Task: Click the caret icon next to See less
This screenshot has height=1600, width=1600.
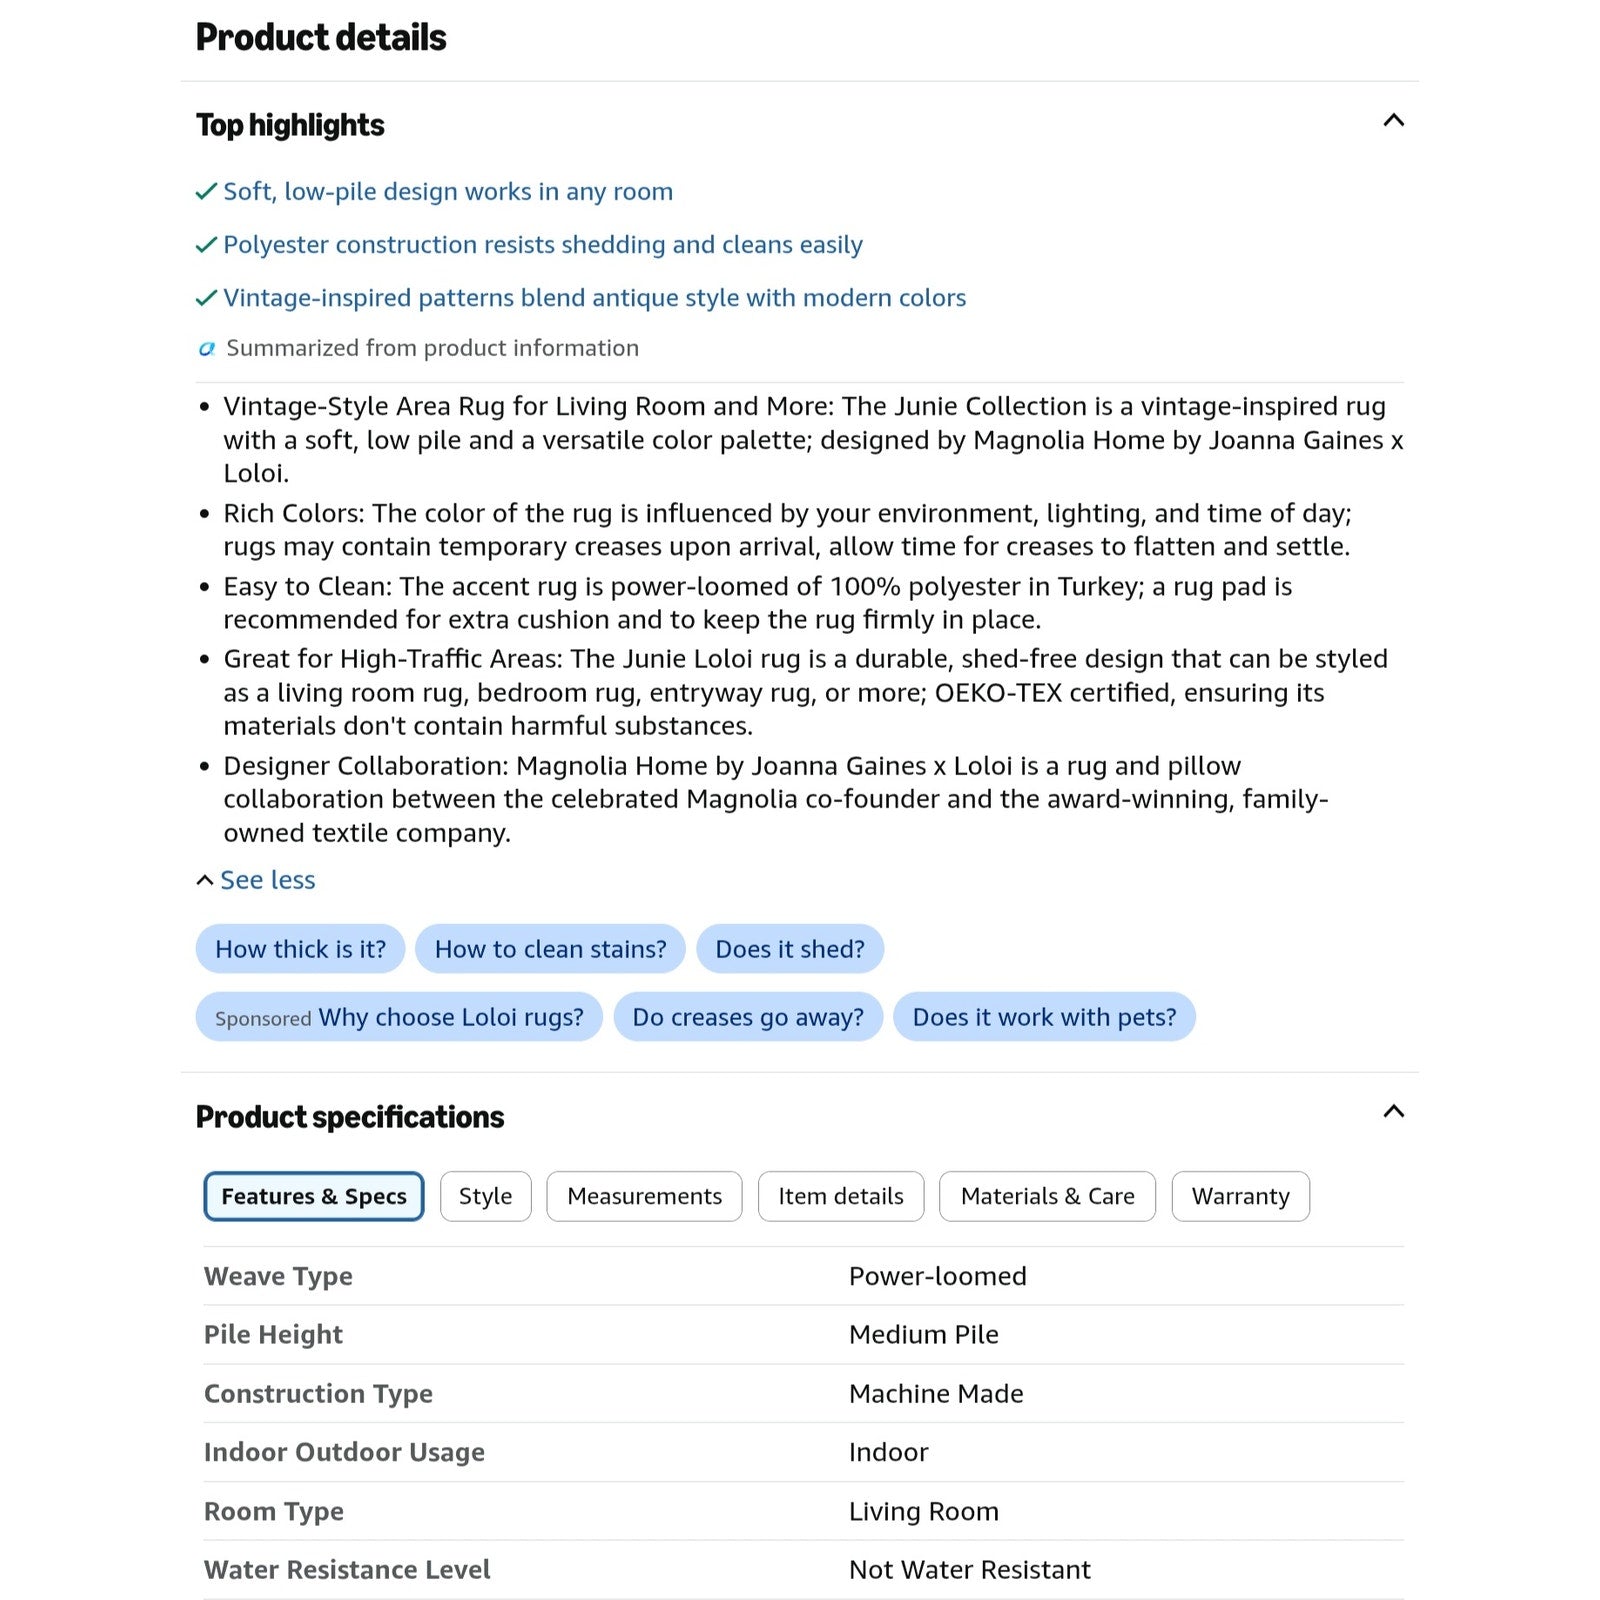Action: pyautogui.click(x=205, y=880)
